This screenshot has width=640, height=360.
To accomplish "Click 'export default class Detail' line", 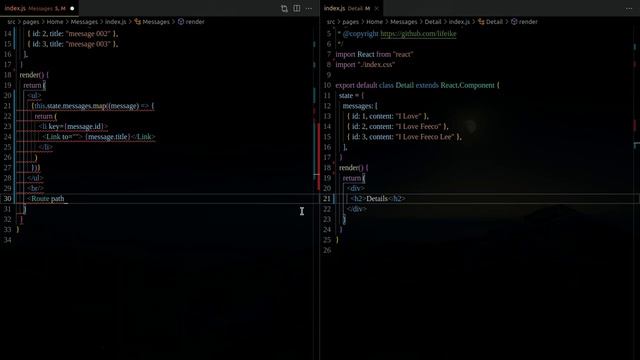I will tap(374, 85).
